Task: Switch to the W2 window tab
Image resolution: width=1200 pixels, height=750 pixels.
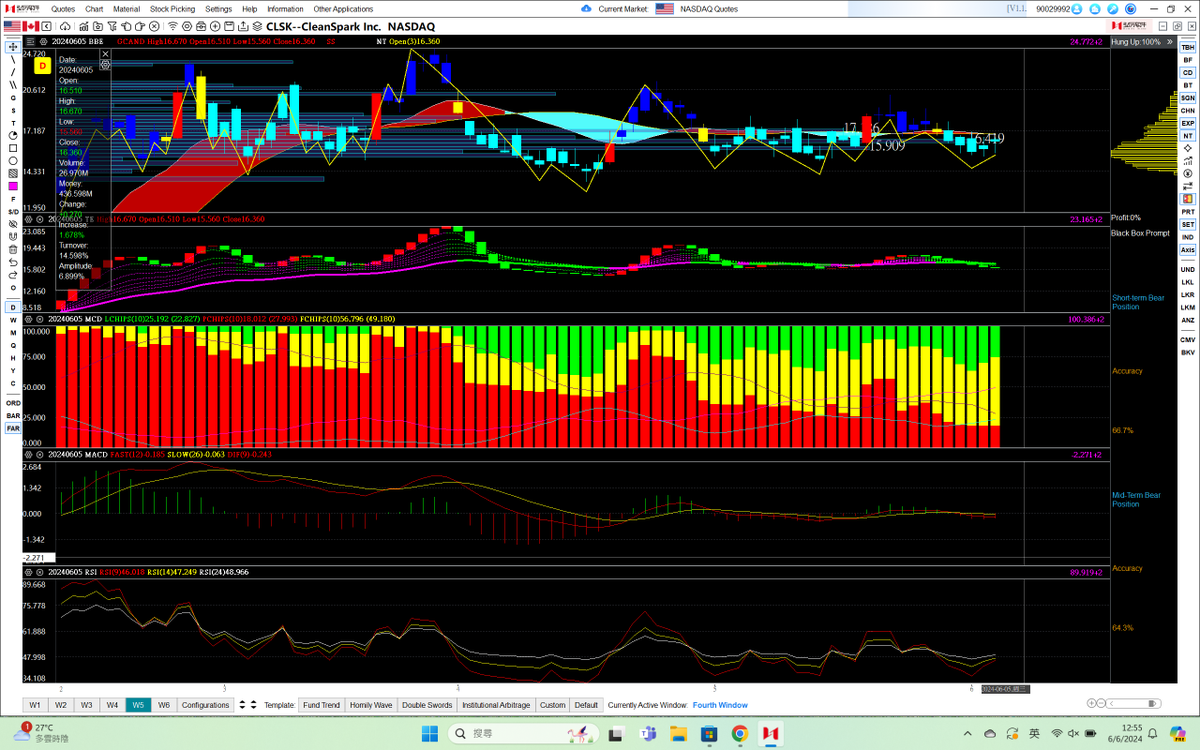Action: (x=61, y=705)
